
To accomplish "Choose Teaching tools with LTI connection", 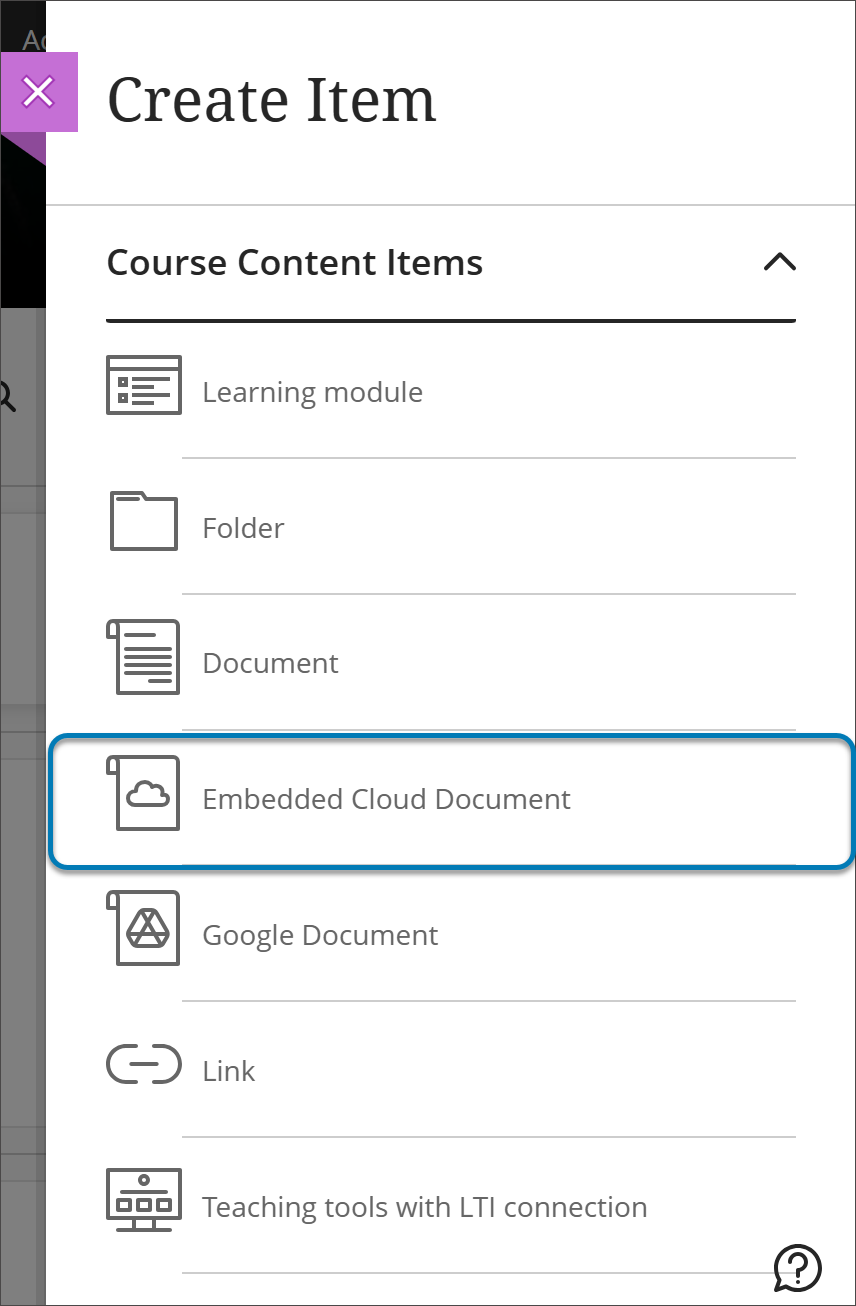I will point(425,1207).
